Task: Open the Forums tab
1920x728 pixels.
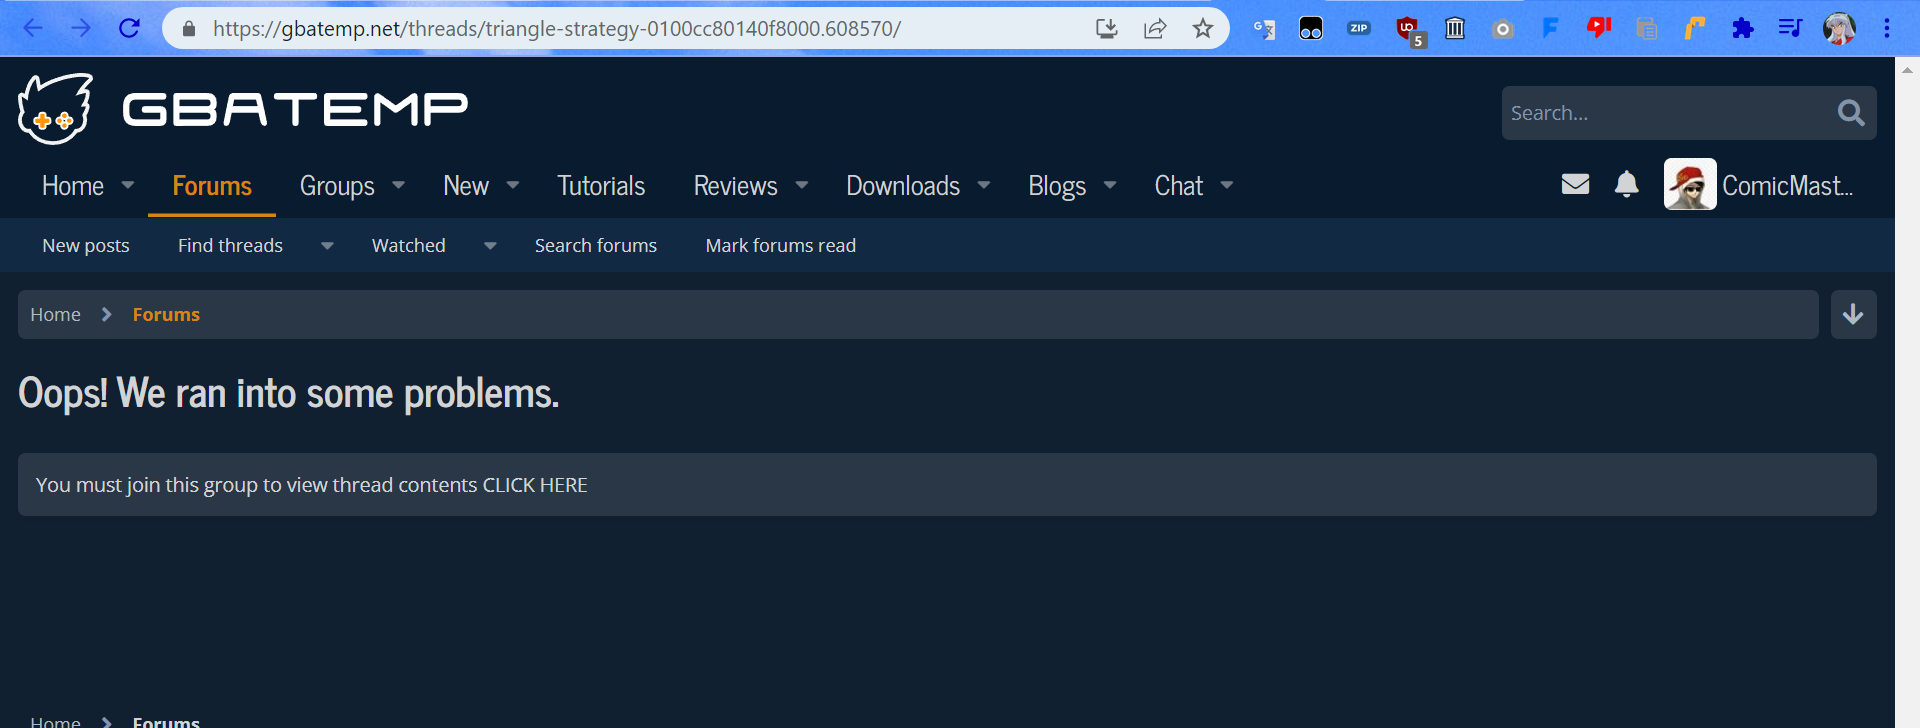Action: pos(212,186)
